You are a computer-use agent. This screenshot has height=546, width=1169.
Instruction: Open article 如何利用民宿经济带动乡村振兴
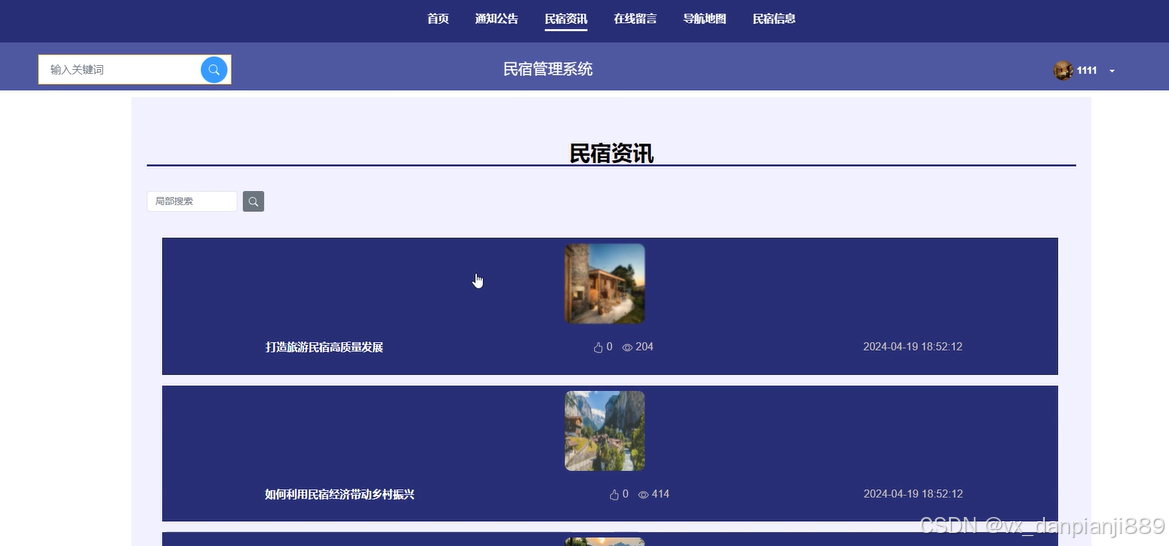(x=339, y=495)
